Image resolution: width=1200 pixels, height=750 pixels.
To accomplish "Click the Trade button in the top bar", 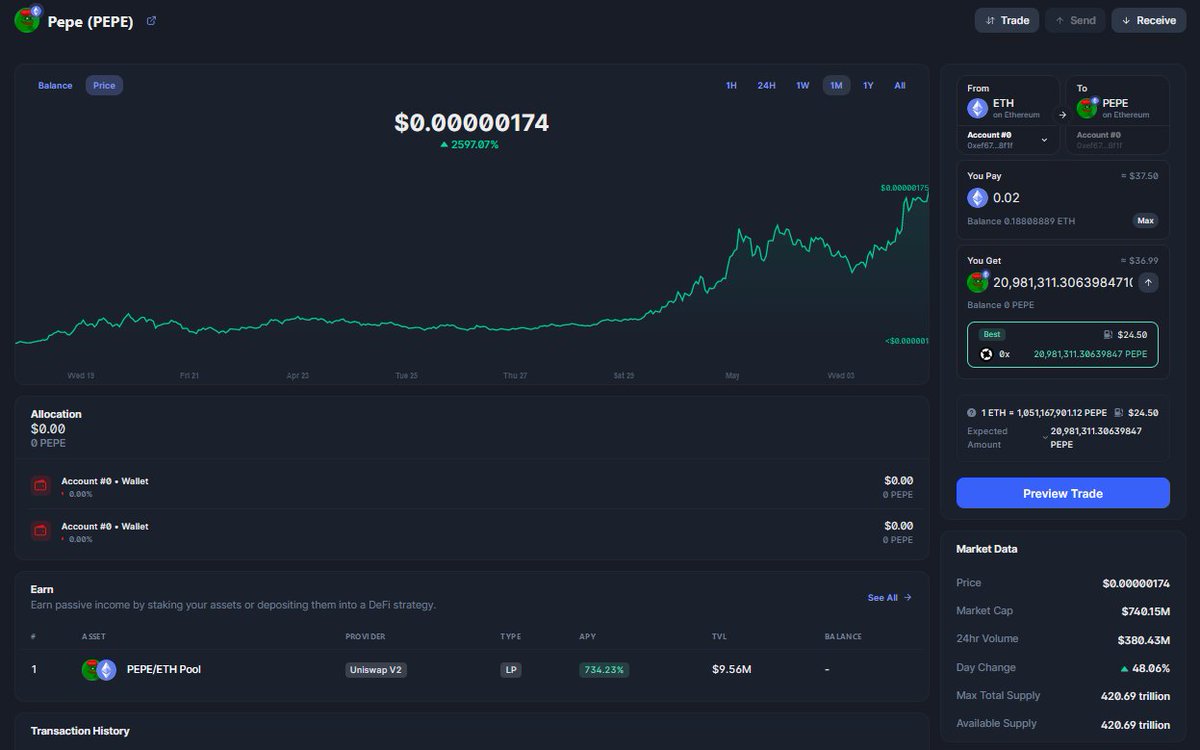I will click(1007, 20).
